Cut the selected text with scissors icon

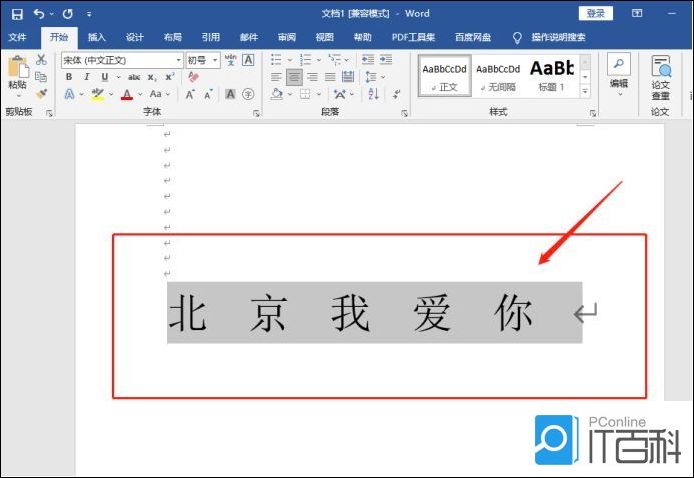(41, 59)
